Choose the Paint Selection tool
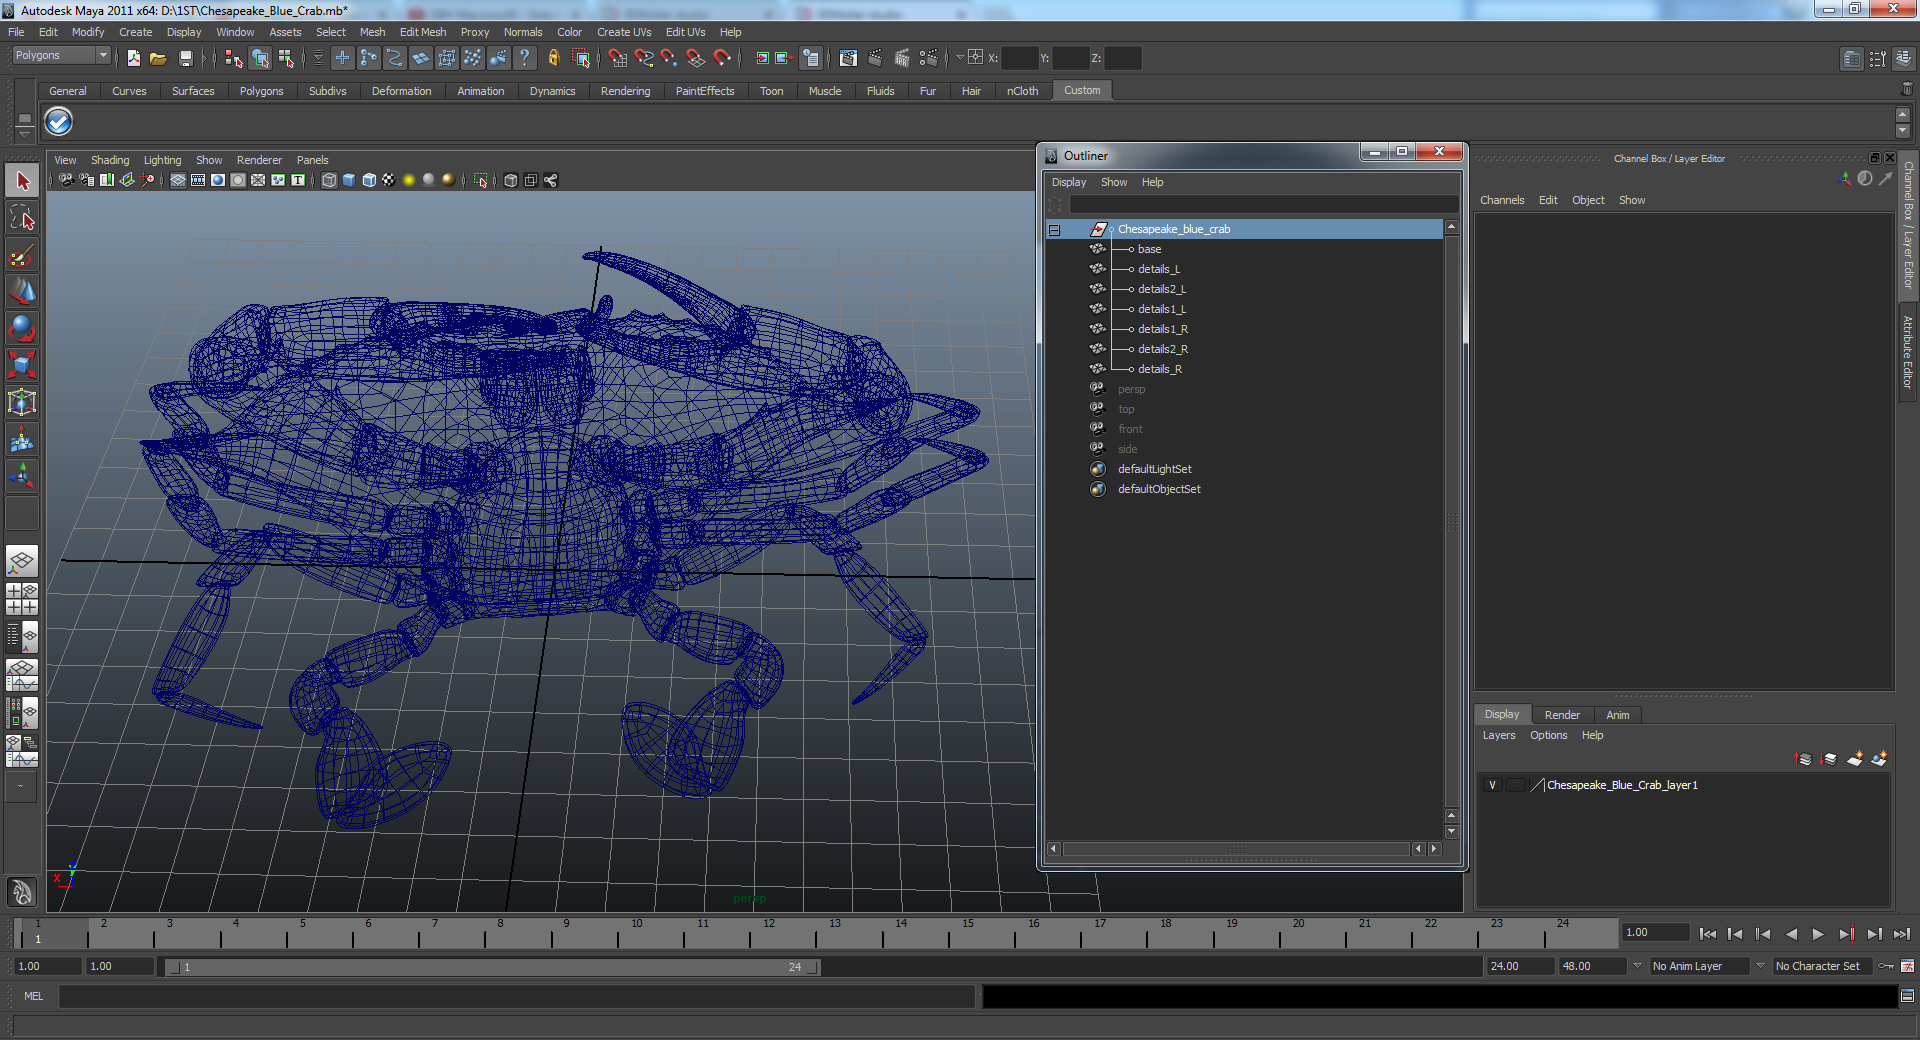This screenshot has width=1920, height=1040. click(x=22, y=255)
